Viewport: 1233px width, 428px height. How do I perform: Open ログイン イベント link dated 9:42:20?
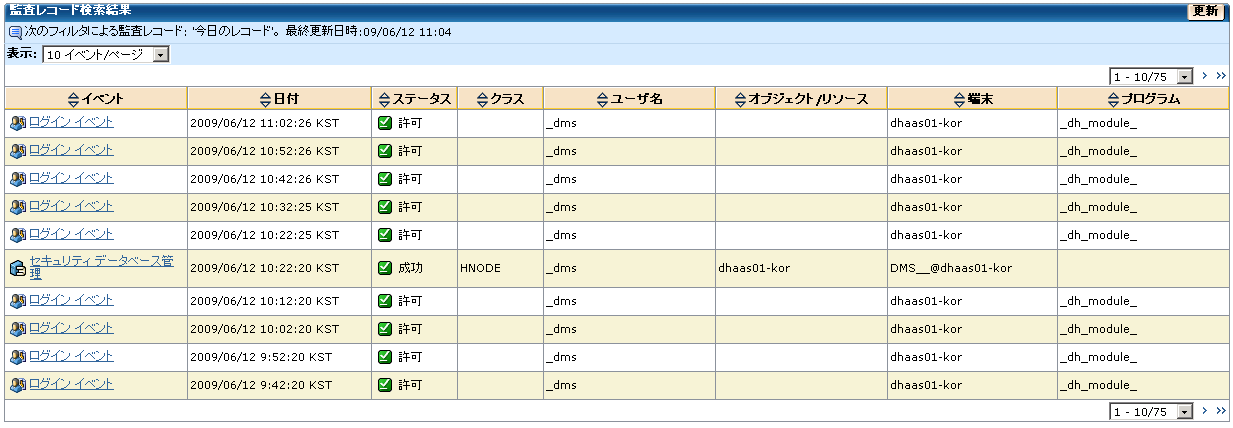(71, 384)
